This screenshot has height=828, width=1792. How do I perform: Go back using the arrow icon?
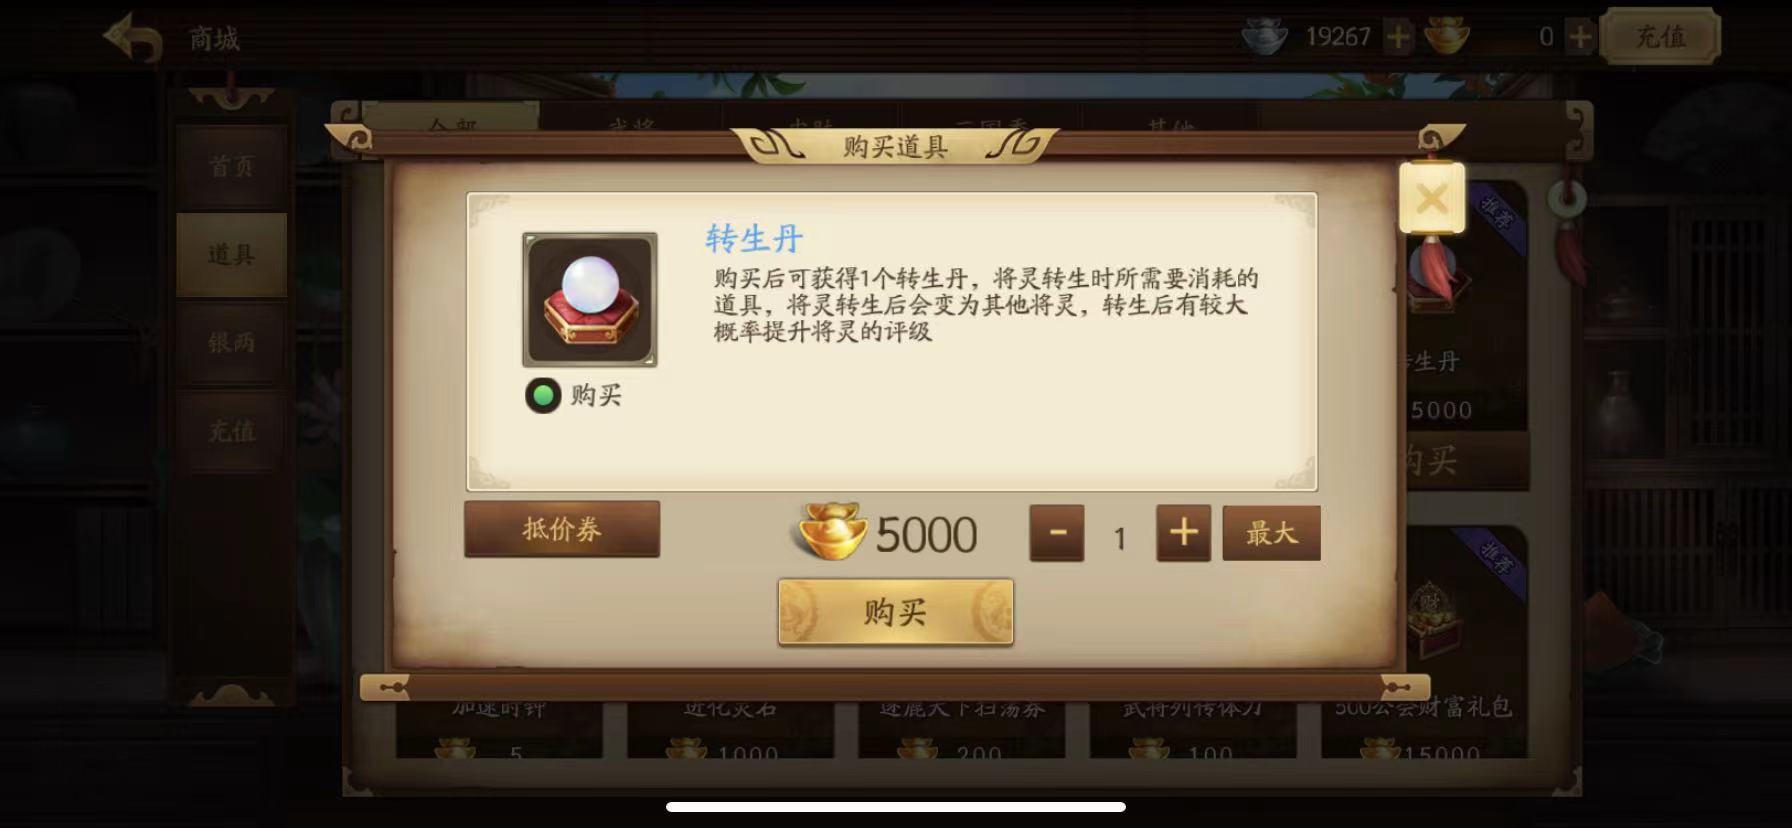pyautogui.click(x=133, y=39)
